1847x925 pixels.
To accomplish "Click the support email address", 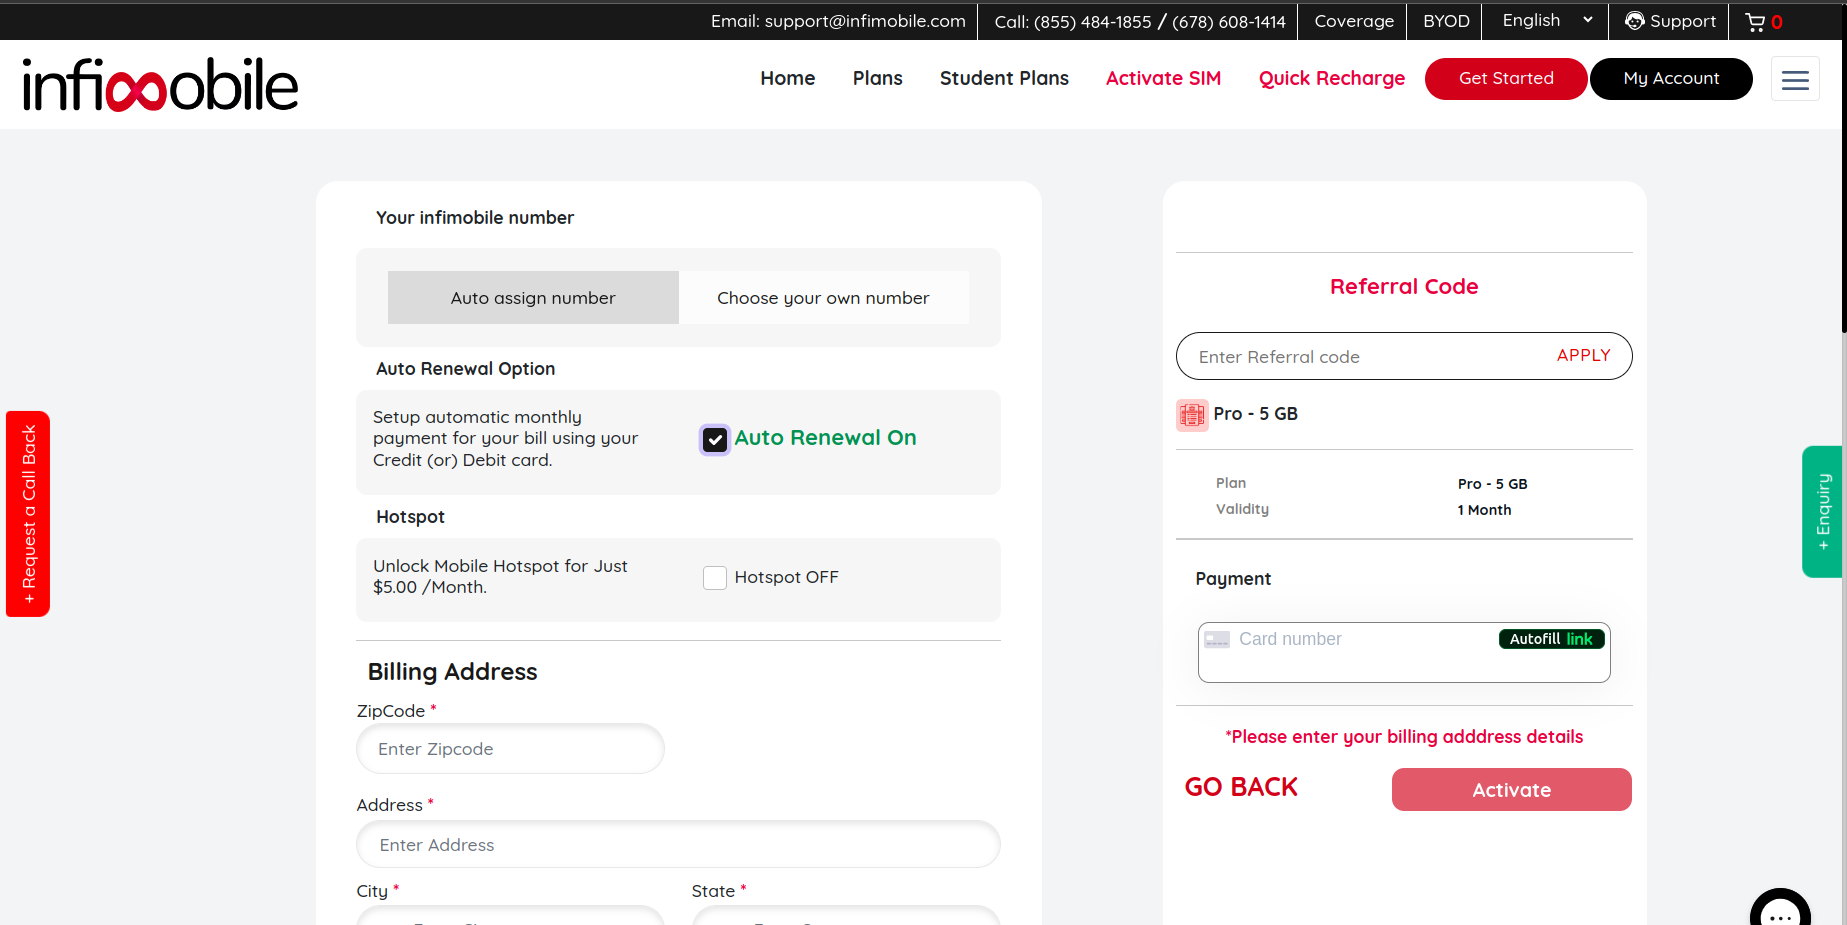I will (x=838, y=21).
